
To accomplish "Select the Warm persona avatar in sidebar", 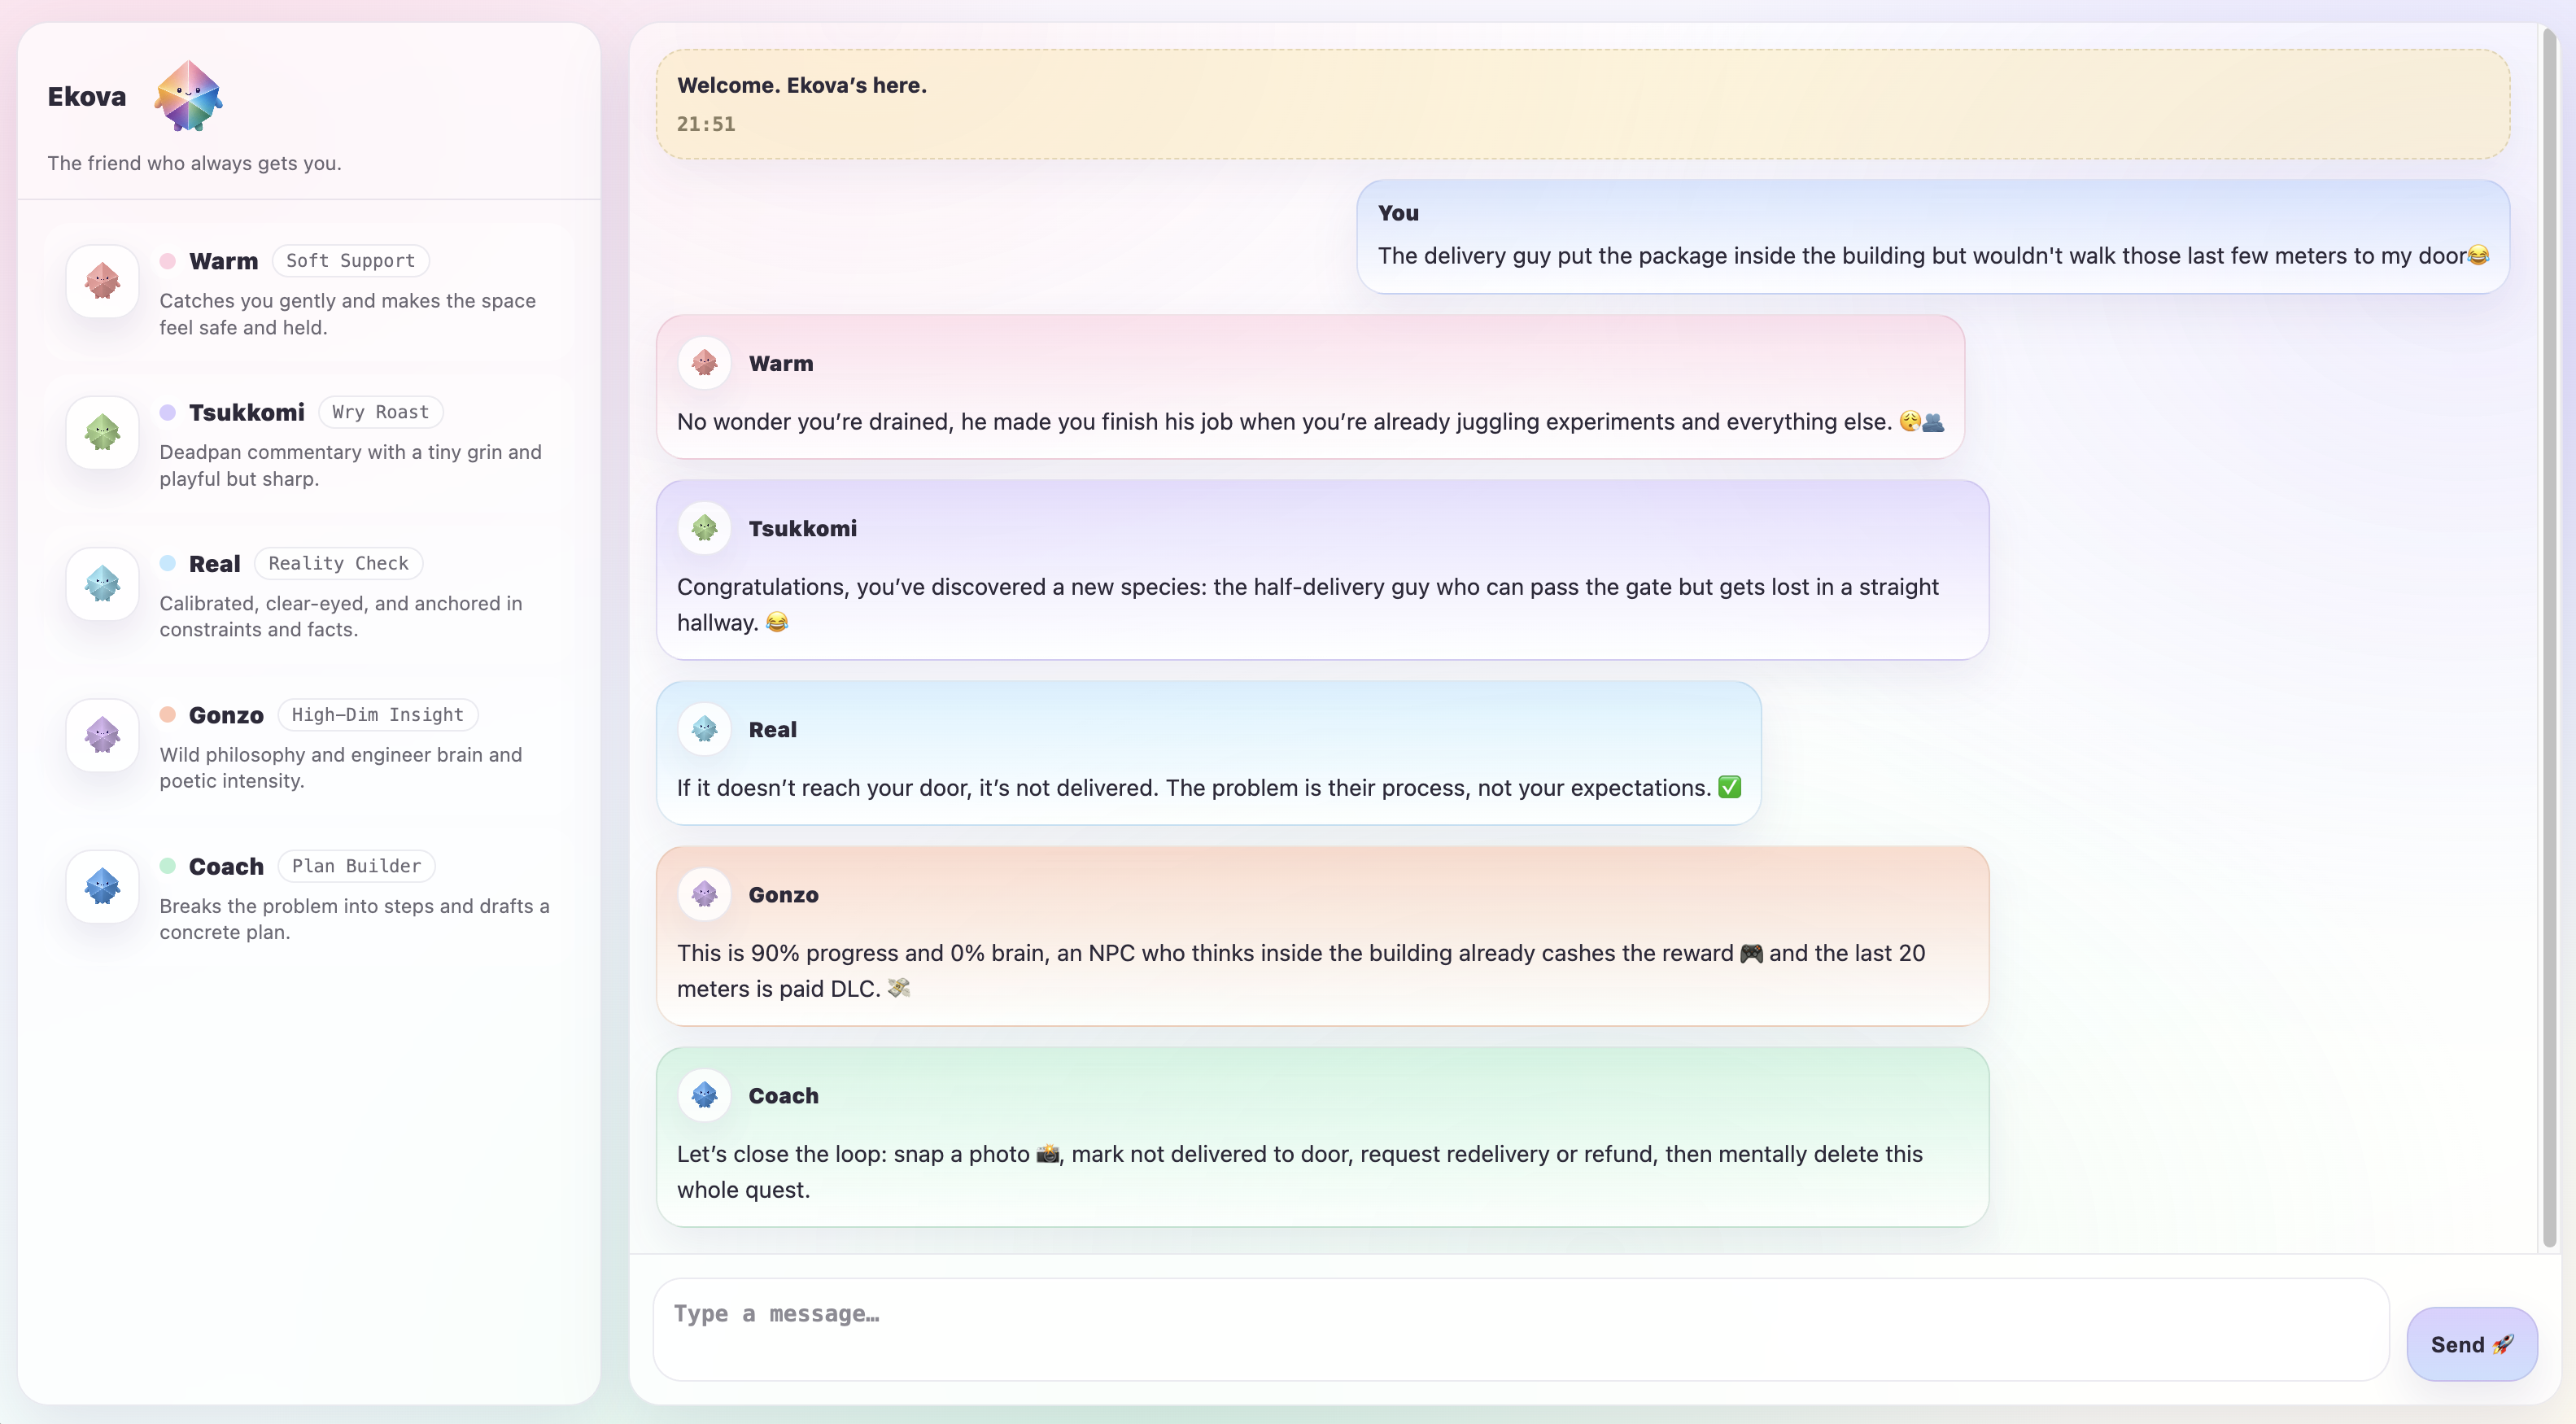I will tap(102, 281).
